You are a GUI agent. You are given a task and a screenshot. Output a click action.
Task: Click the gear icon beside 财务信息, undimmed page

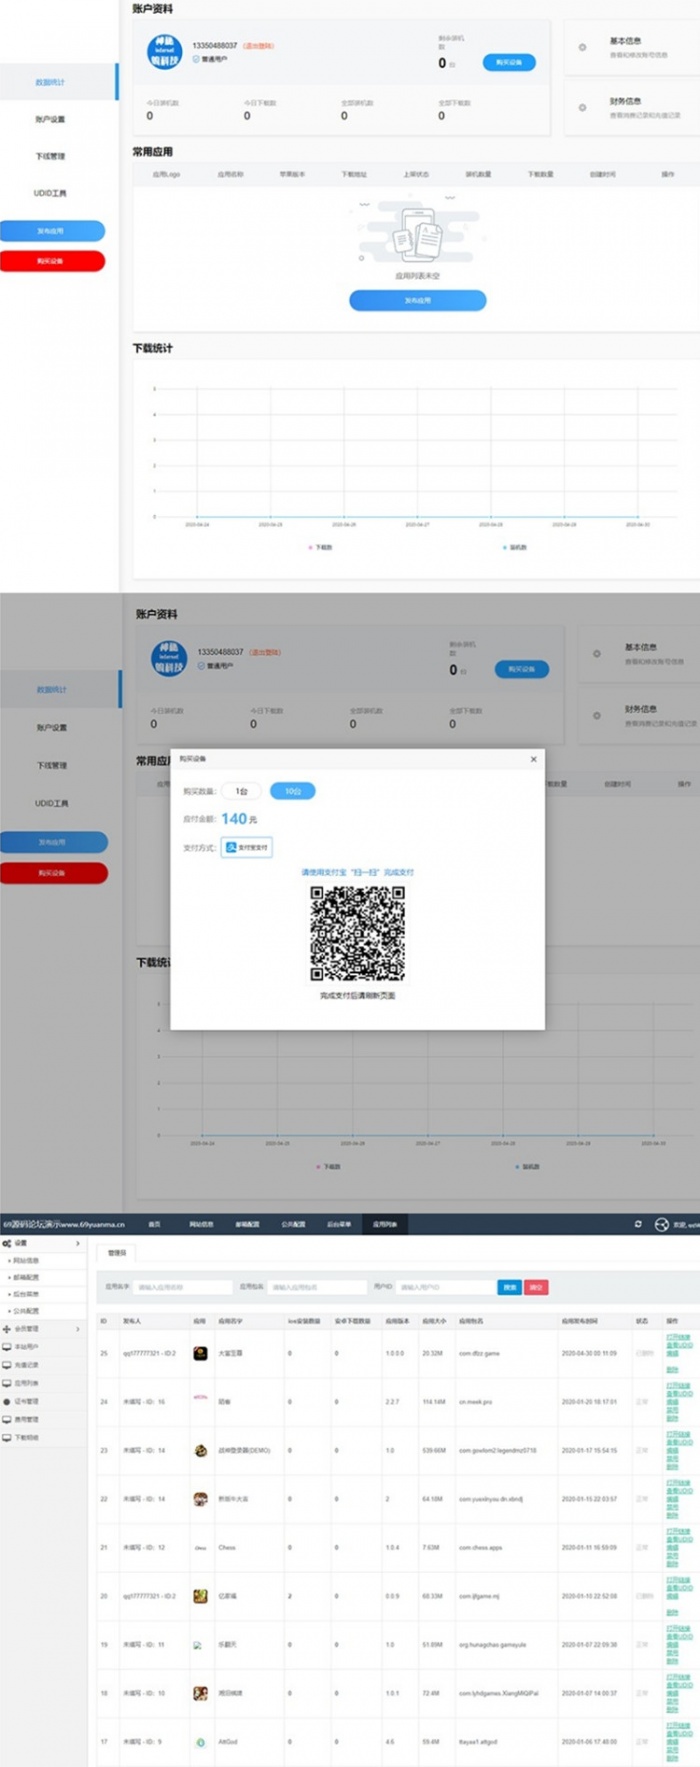click(x=582, y=107)
